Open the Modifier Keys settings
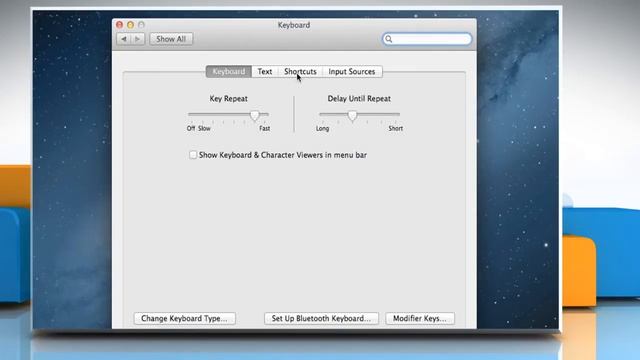Viewport: 640px width, 360px height. [420, 318]
